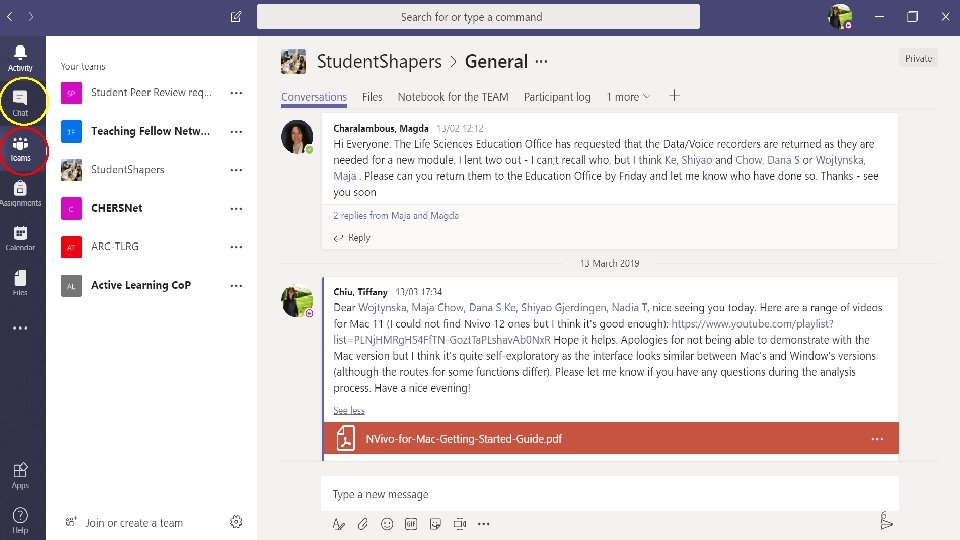Click the StudentShapers team header image
Screen dimensions: 960x540
point(293,62)
